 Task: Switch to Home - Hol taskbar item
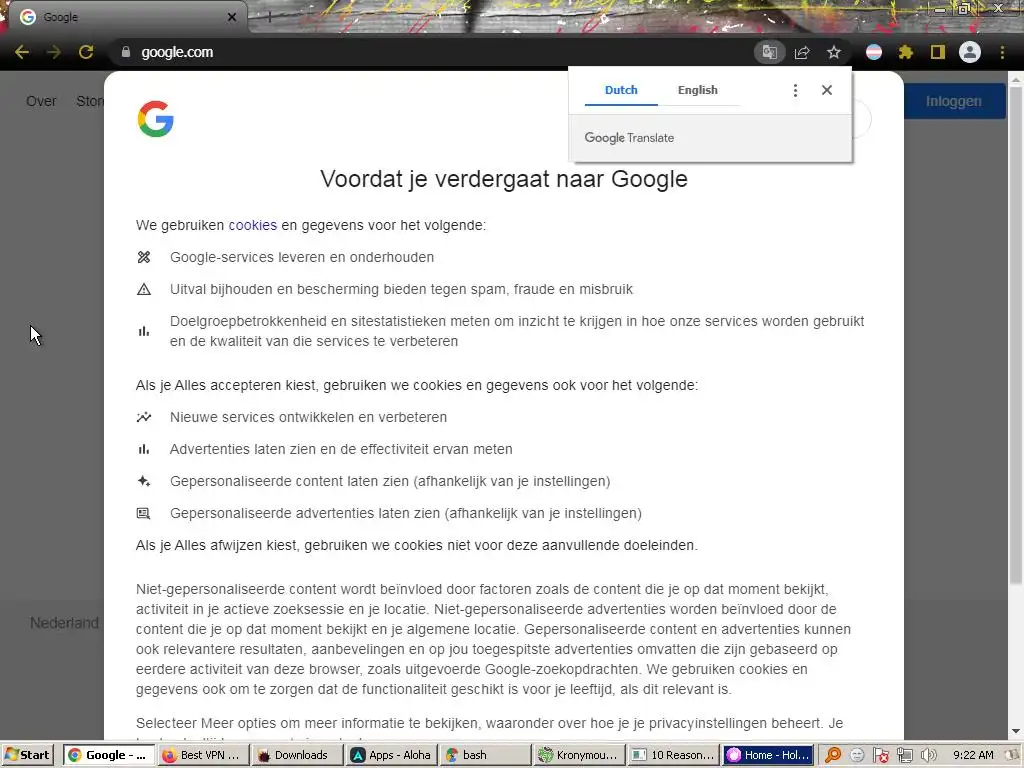click(x=769, y=755)
